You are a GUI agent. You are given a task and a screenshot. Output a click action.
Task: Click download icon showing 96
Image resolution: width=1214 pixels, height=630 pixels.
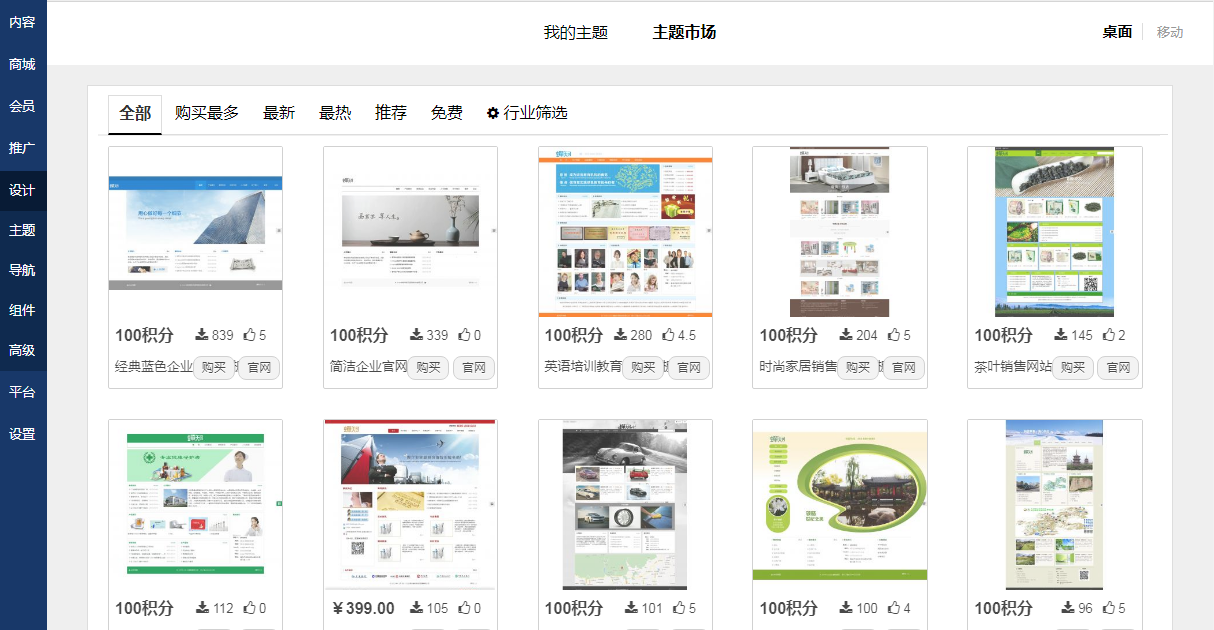1067,608
